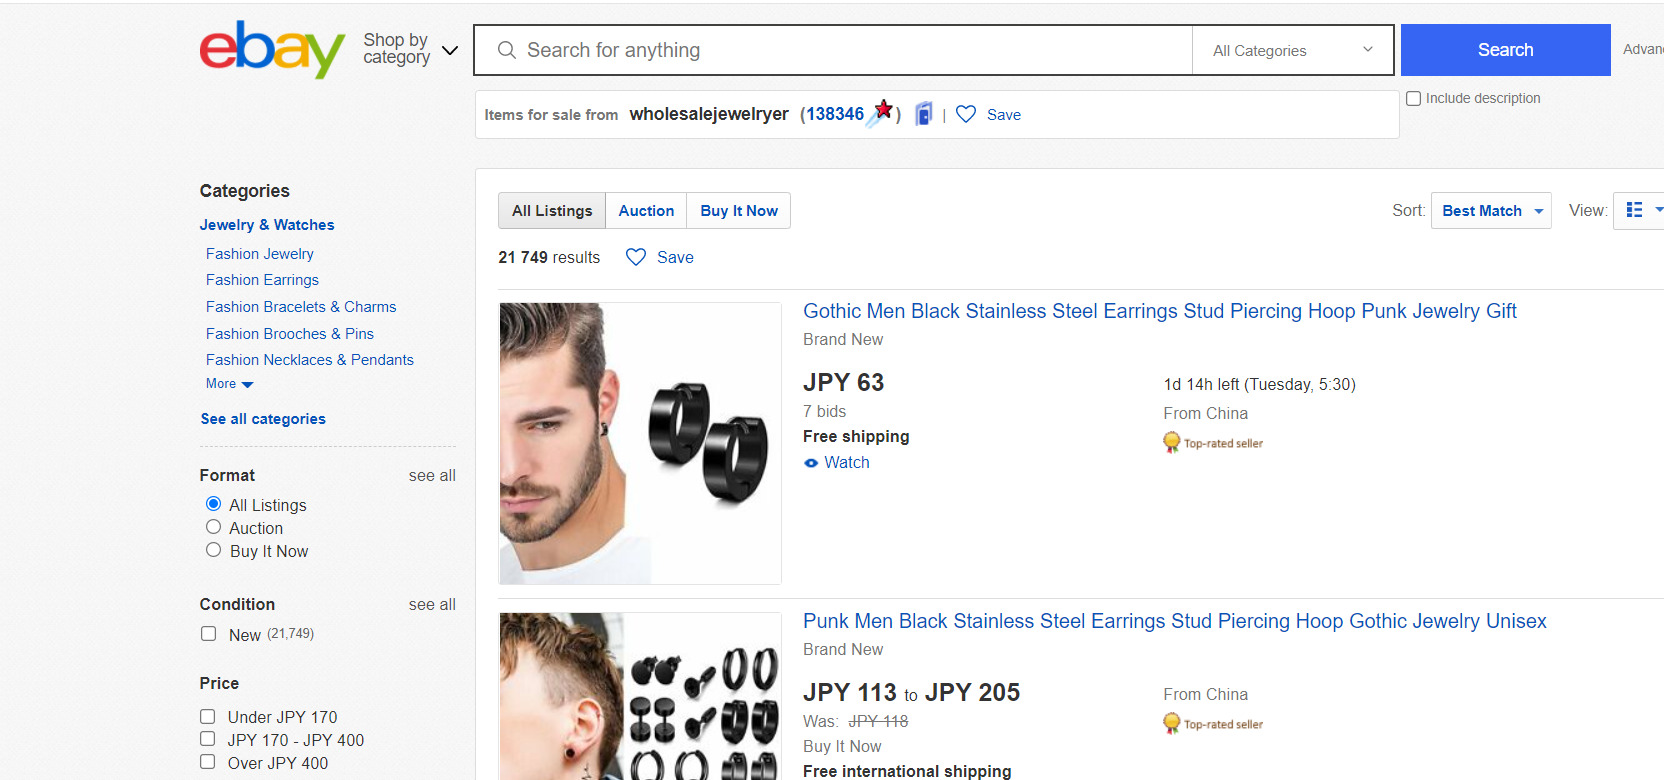This screenshot has height=780, width=1664.
Task: Click the seller feedback star icon
Action: [881, 112]
